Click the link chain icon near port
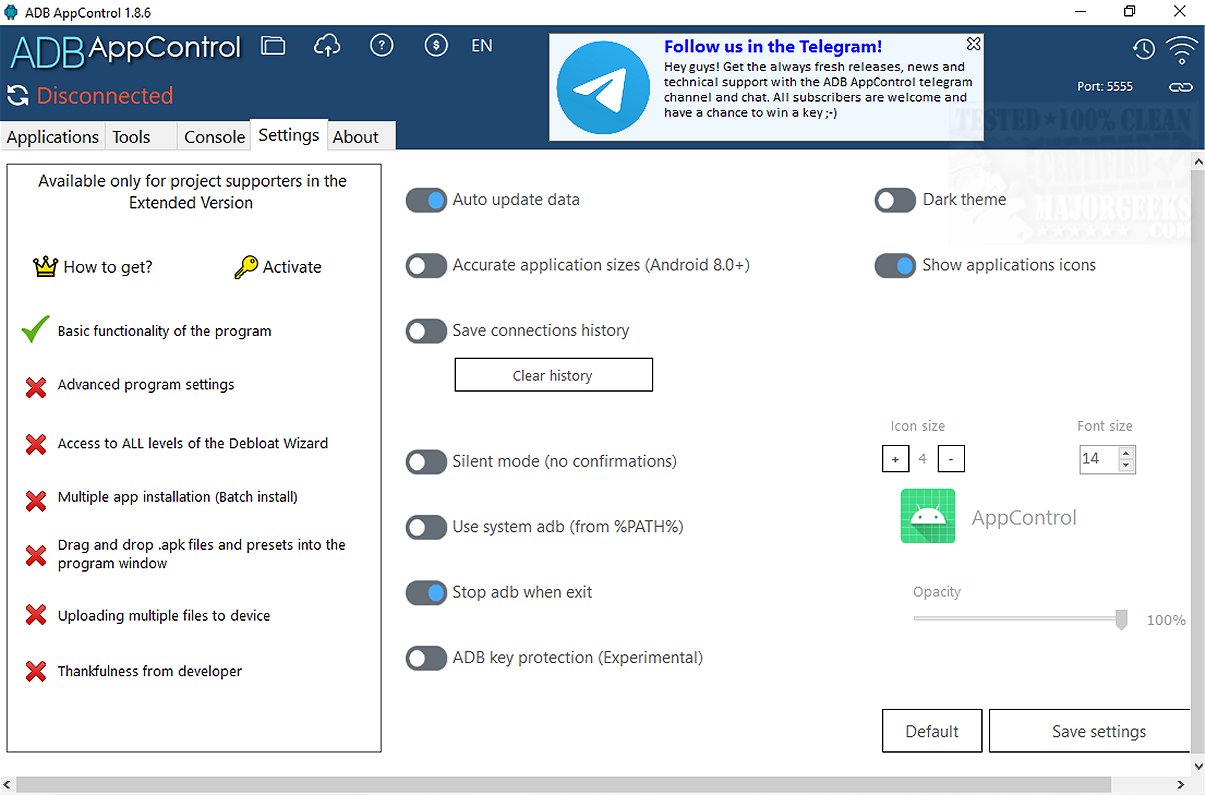This screenshot has width=1205, height=795. coord(1181,87)
